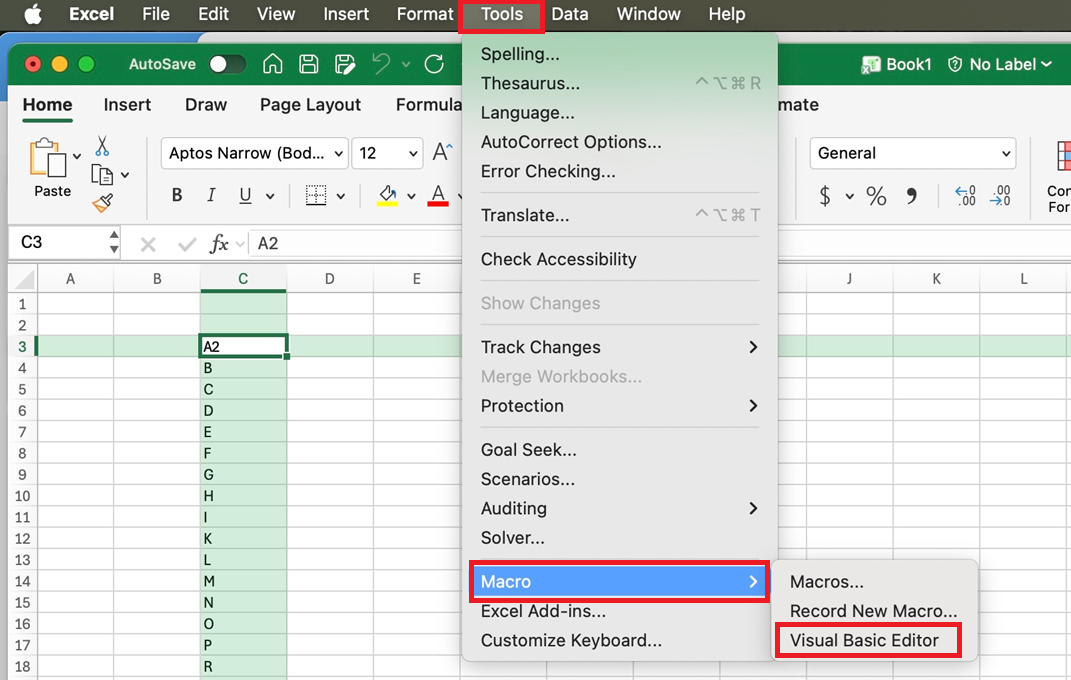Expand the currency format arrow
This screenshot has height=680, width=1071.
pyautogui.click(x=850, y=197)
